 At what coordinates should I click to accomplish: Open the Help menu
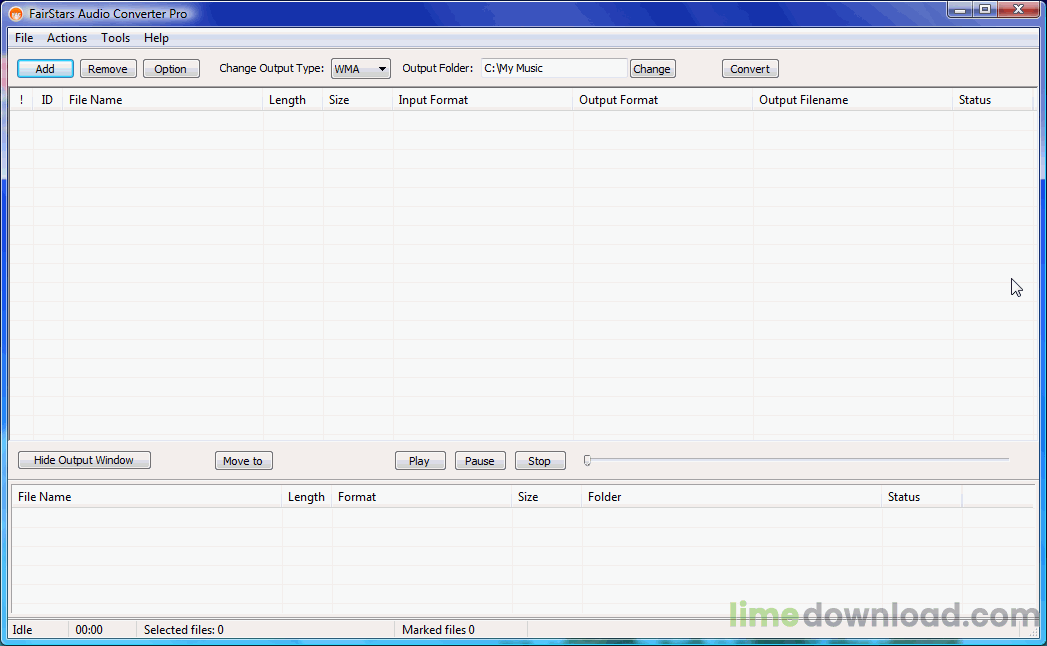[156, 38]
